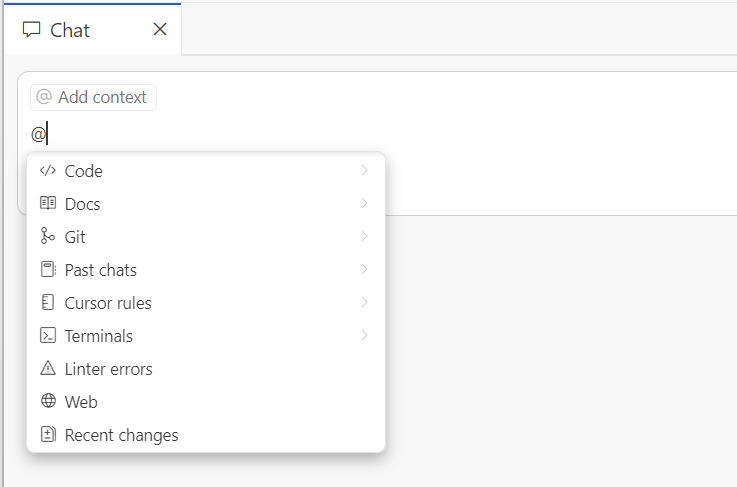Close the Chat tab
Image resolution: width=737 pixels, height=487 pixels.
pyautogui.click(x=160, y=30)
